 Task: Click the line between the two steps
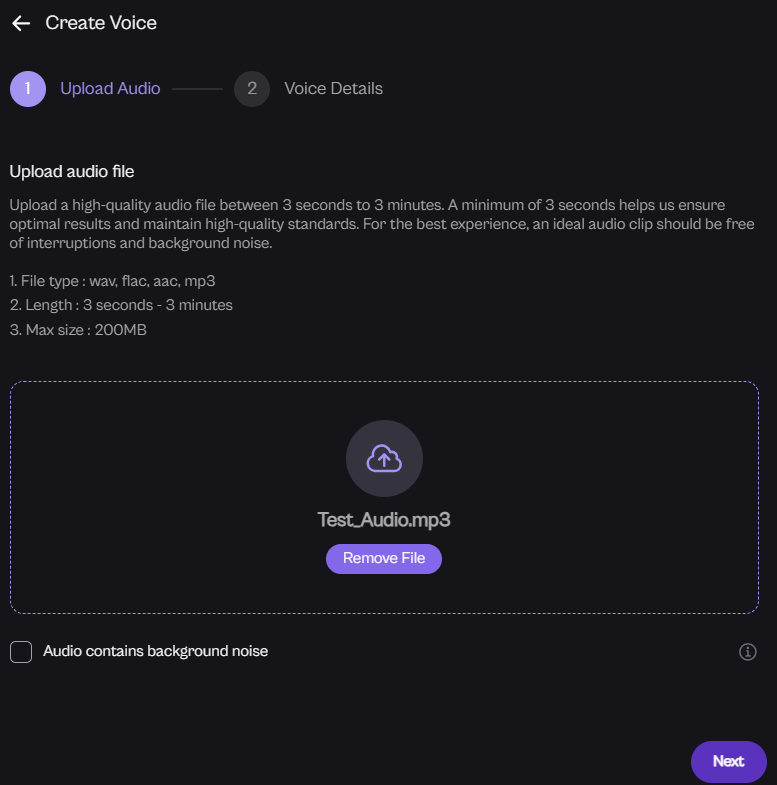pos(197,88)
